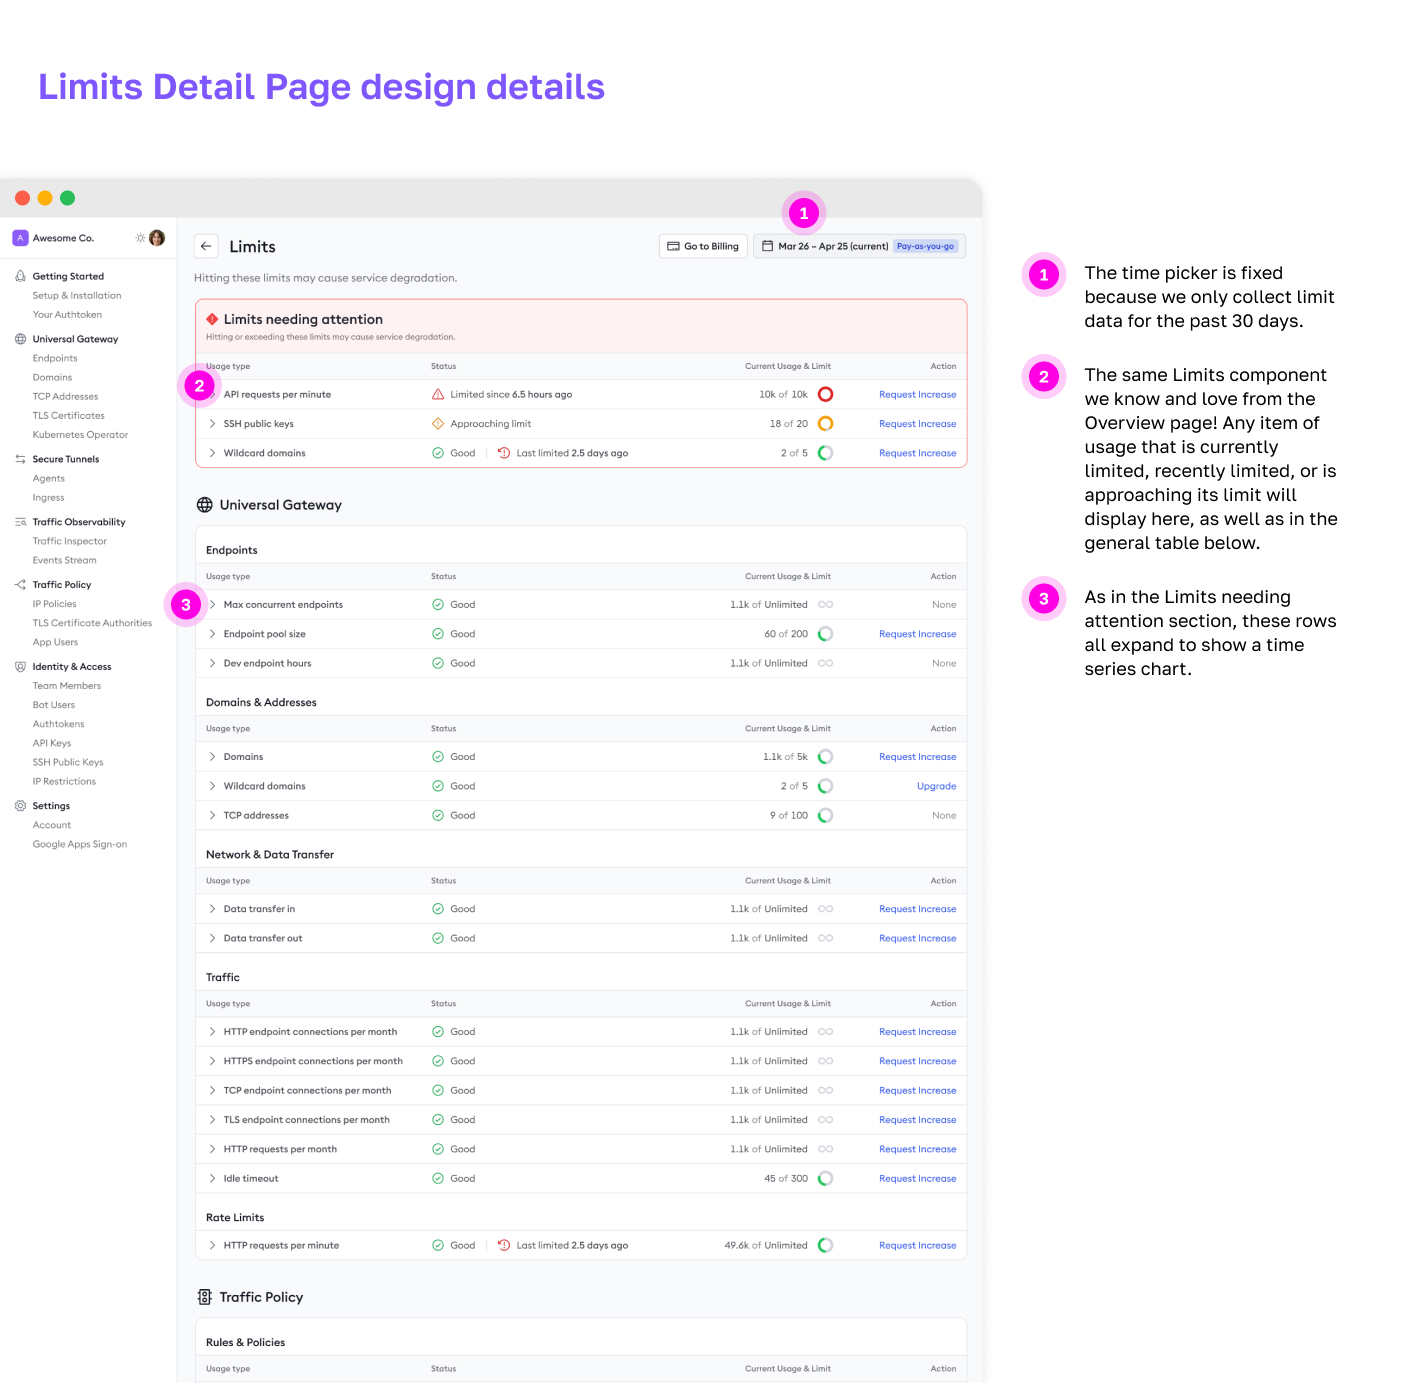
Task: Click the 'Rules & Policies' subsection title
Action: point(245,1342)
